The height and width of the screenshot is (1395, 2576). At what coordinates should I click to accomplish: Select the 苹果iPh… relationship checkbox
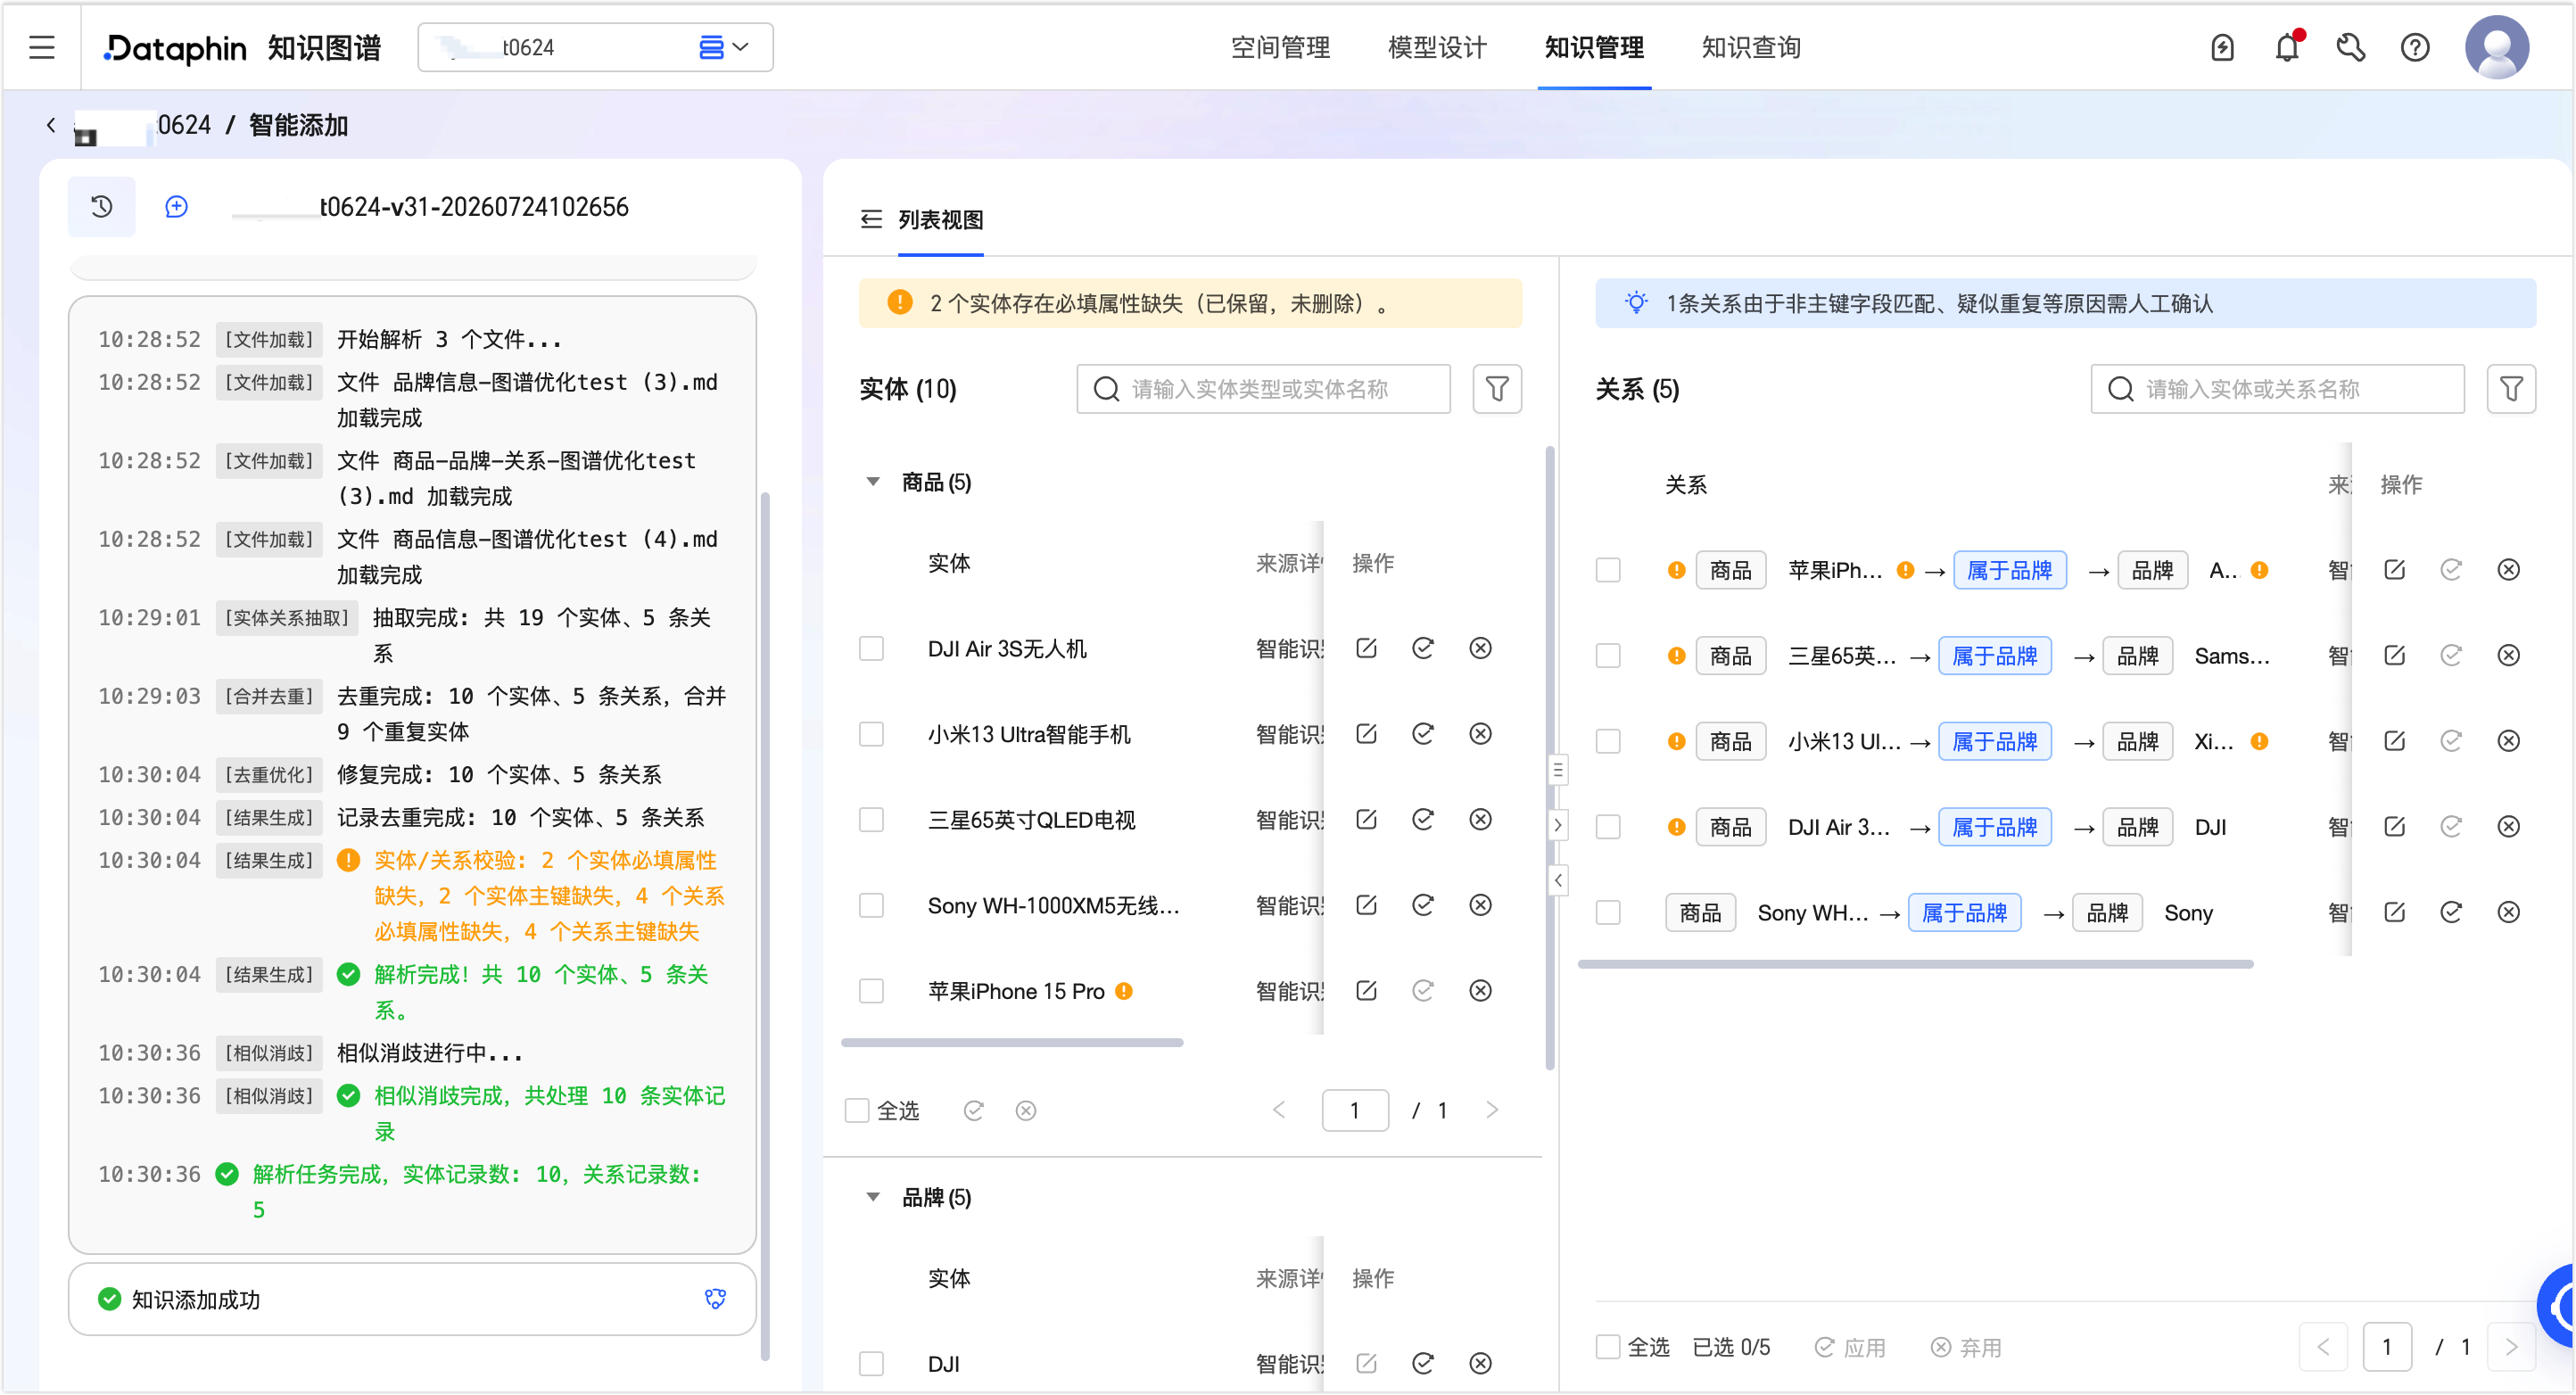[x=1608, y=570]
